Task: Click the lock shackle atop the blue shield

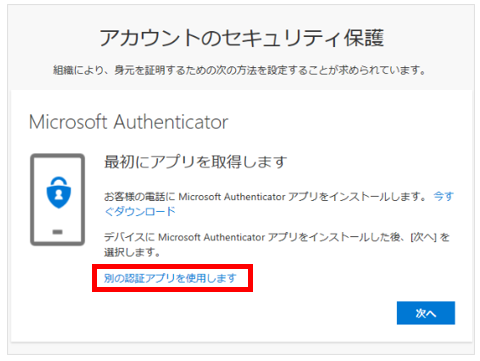Action: pyautogui.click(x=59, y=182)
